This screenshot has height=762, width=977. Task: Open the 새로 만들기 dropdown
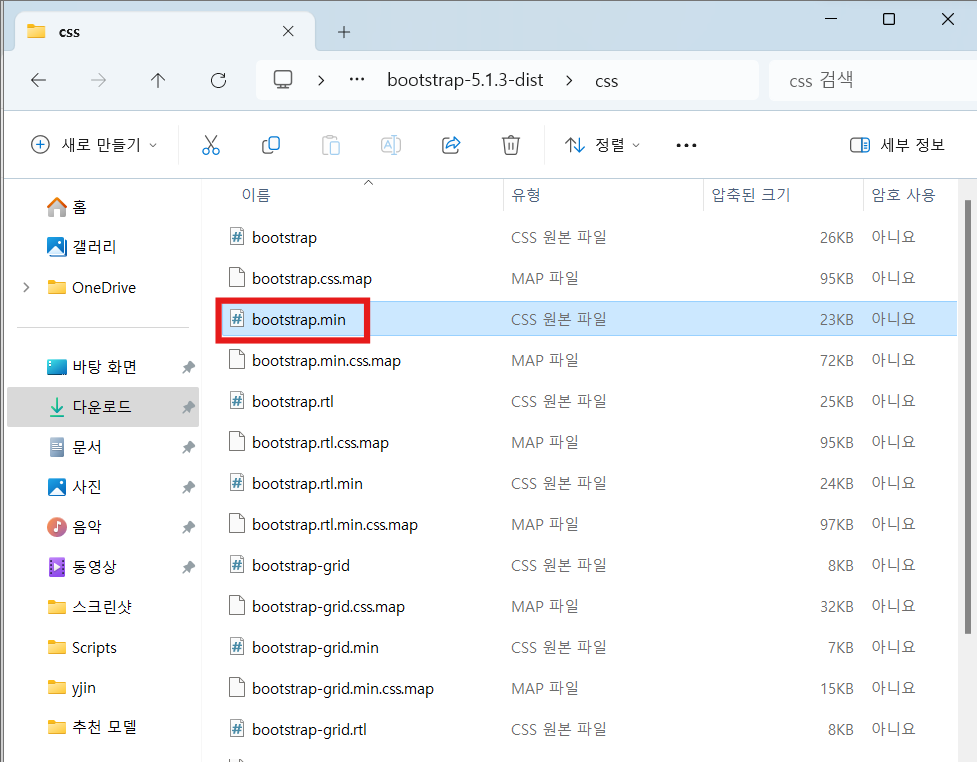pos(93,145)
